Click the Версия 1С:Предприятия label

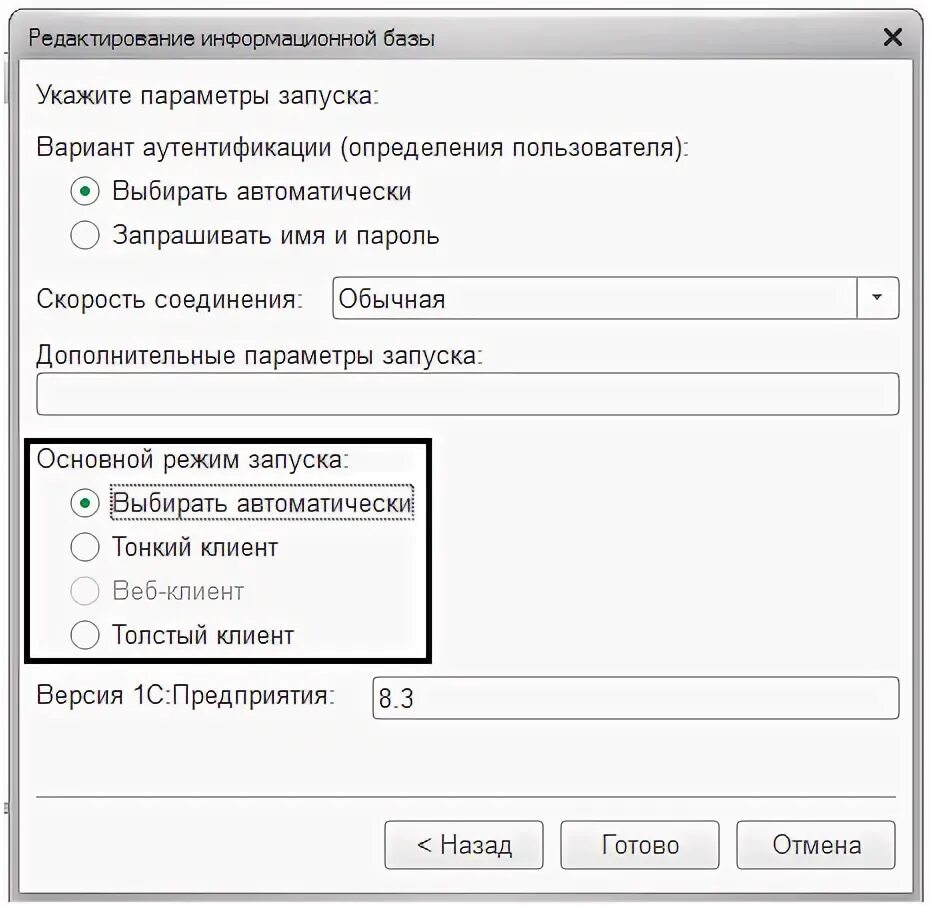(x=186, y=695)
